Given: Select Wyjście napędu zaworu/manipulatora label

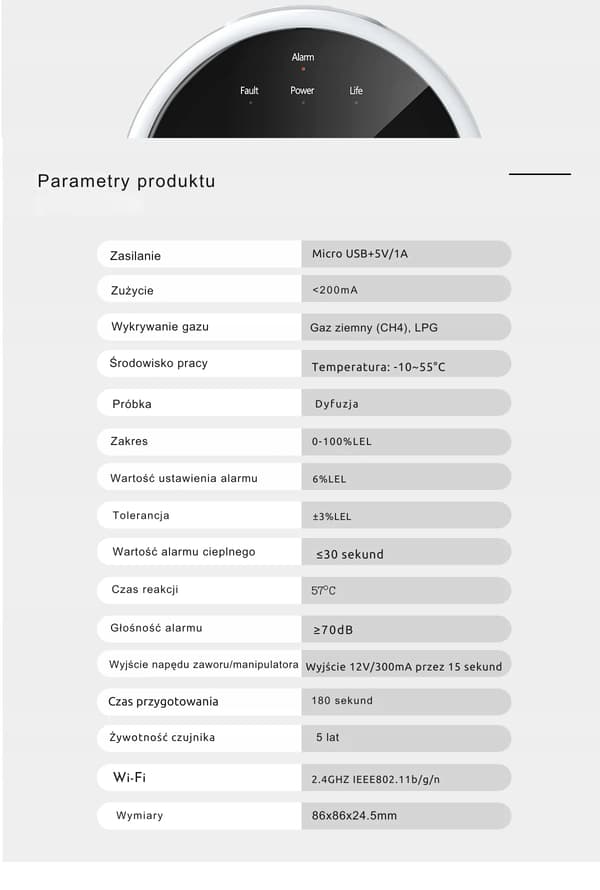Looking at the screenshot, I should [x=203, y=665].
